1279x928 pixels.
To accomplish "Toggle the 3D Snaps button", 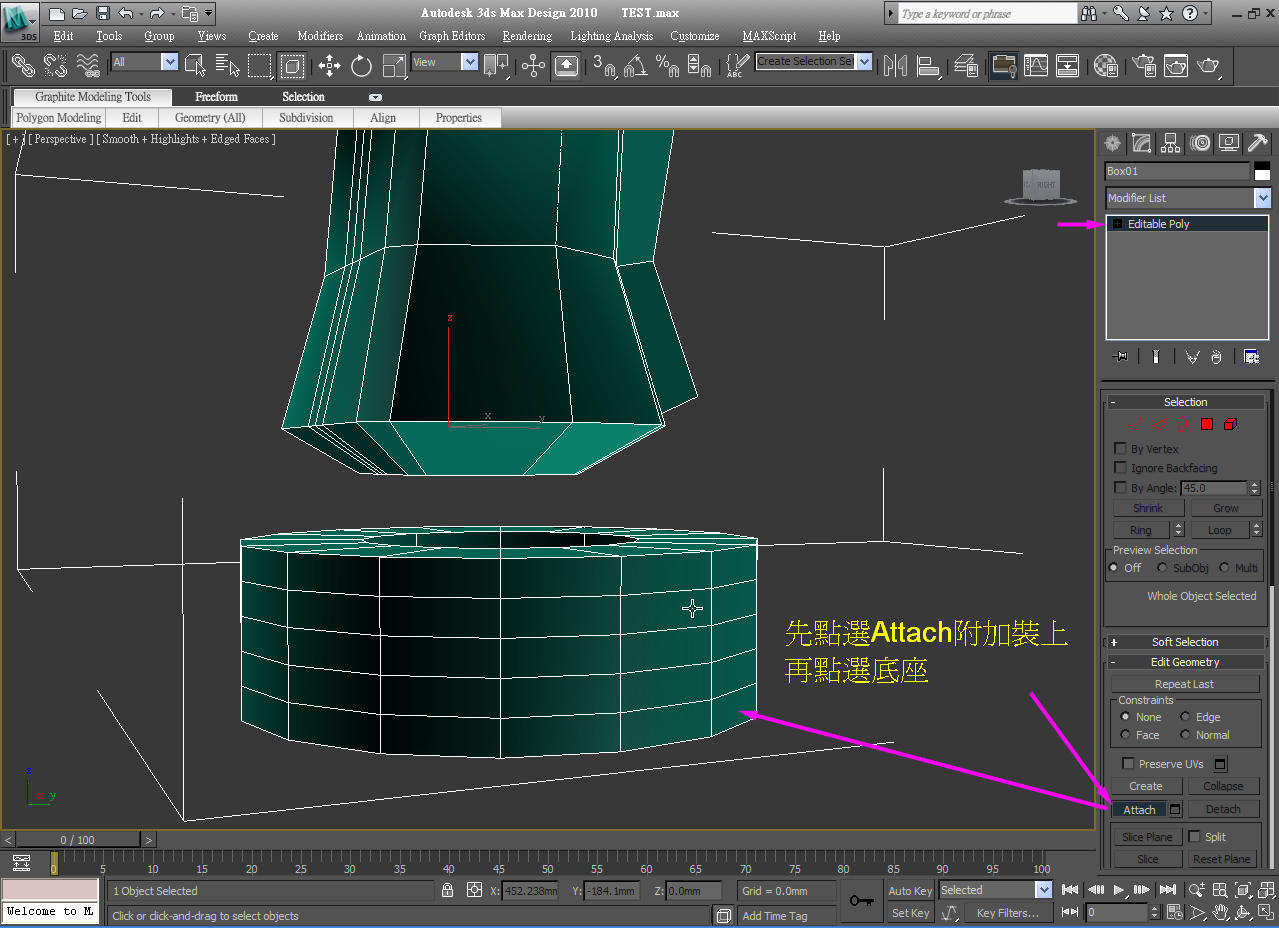I will pyautogui.click(x=603, y=66).
